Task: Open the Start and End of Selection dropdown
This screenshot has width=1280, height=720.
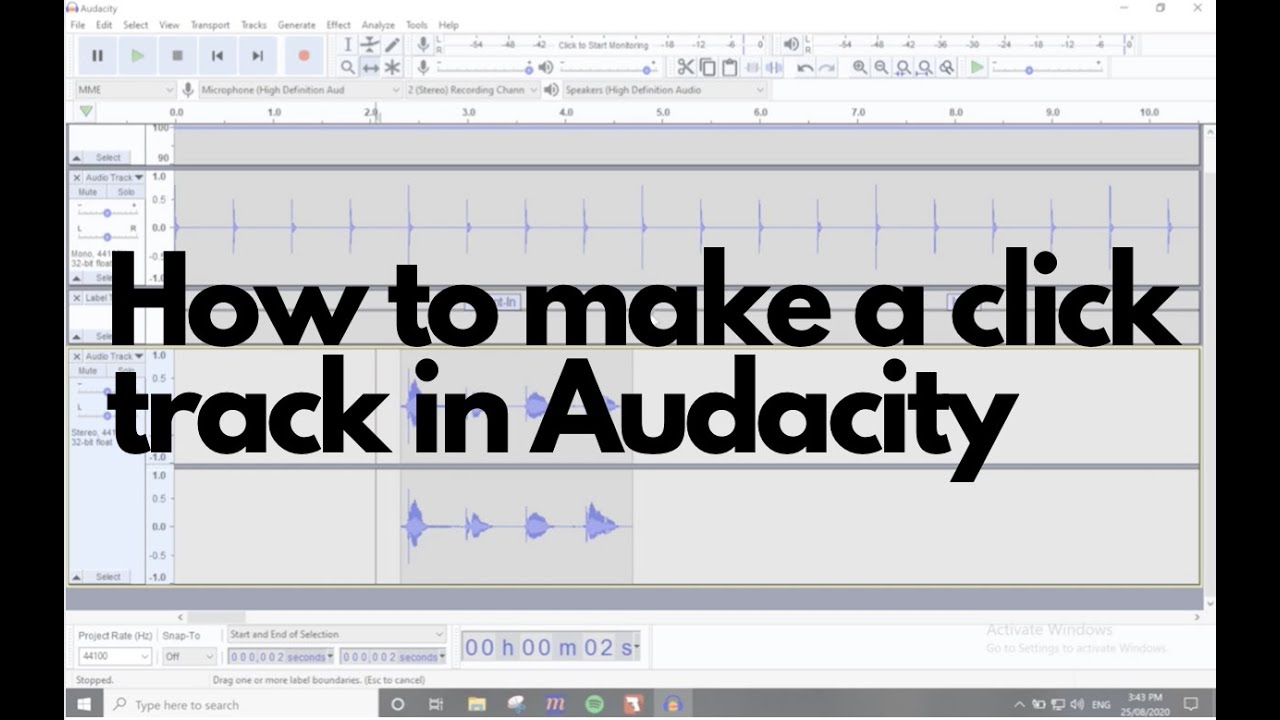Action: pyautogui.click(x=336, y=635)
